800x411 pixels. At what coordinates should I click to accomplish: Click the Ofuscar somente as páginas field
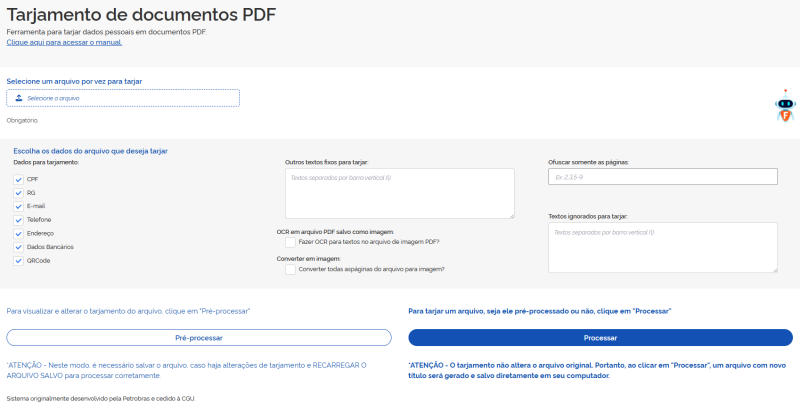point(662,177)
